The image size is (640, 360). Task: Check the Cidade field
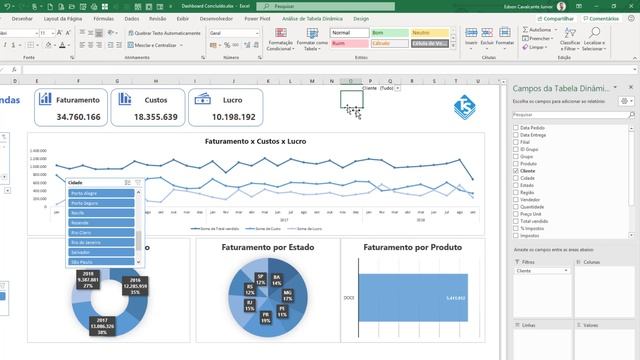point(516,178)
